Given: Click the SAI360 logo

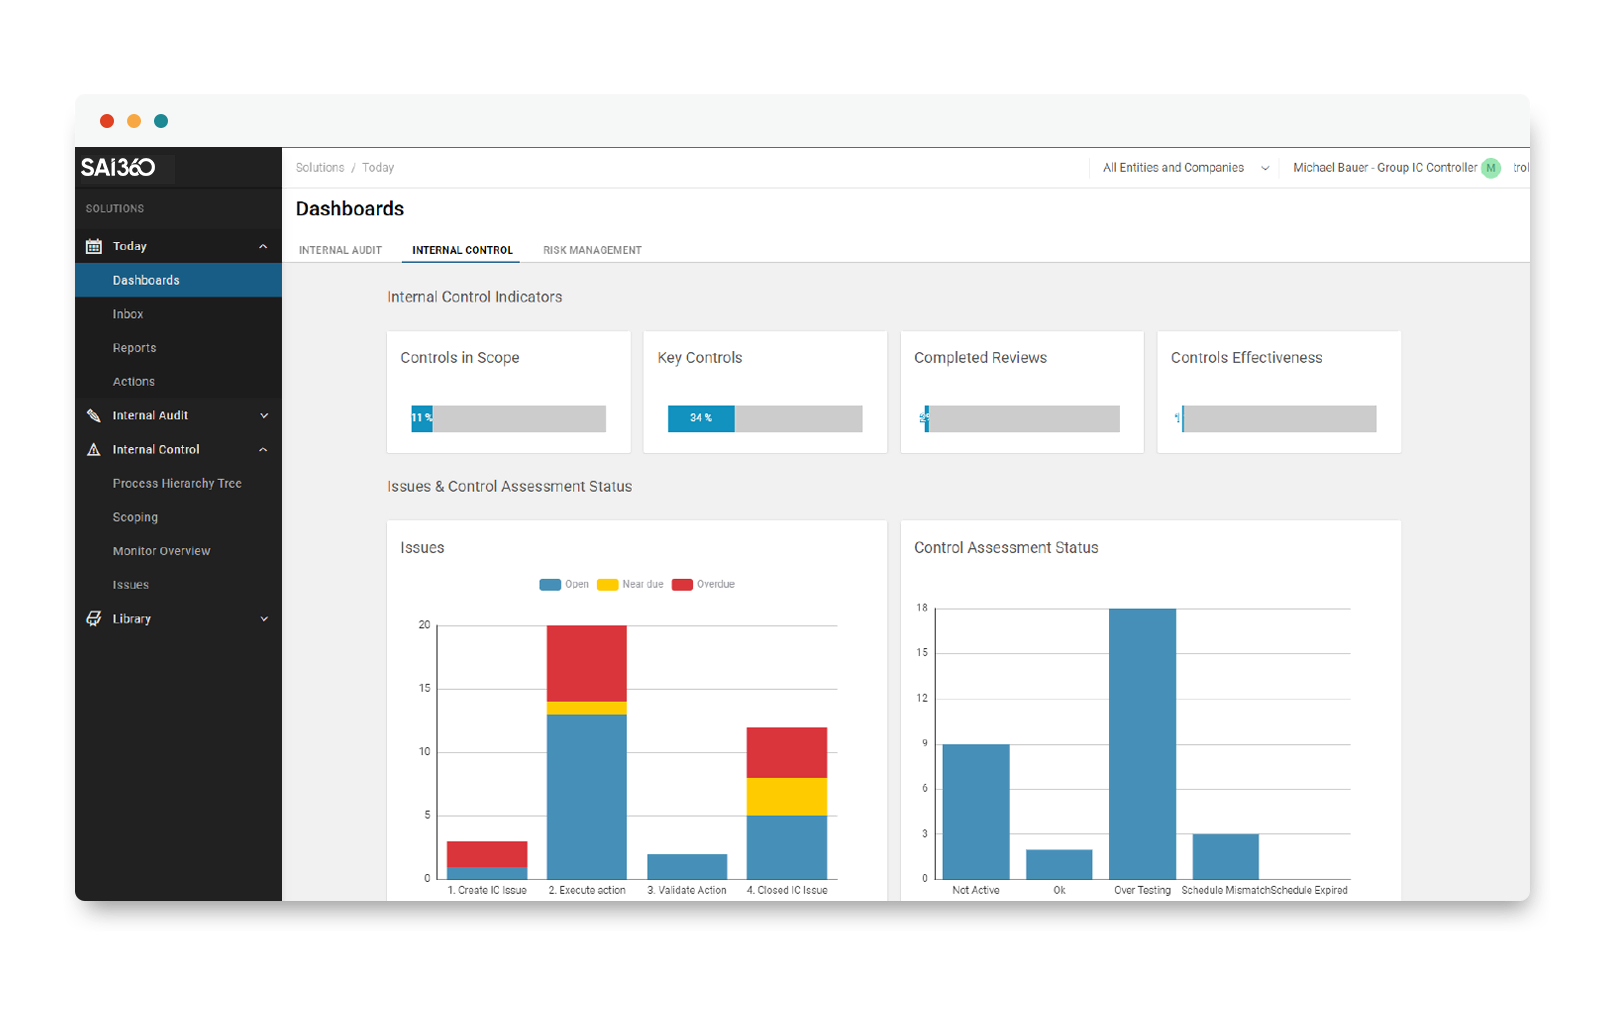Looking at the screenshot, I should click(x=118, y=167).
